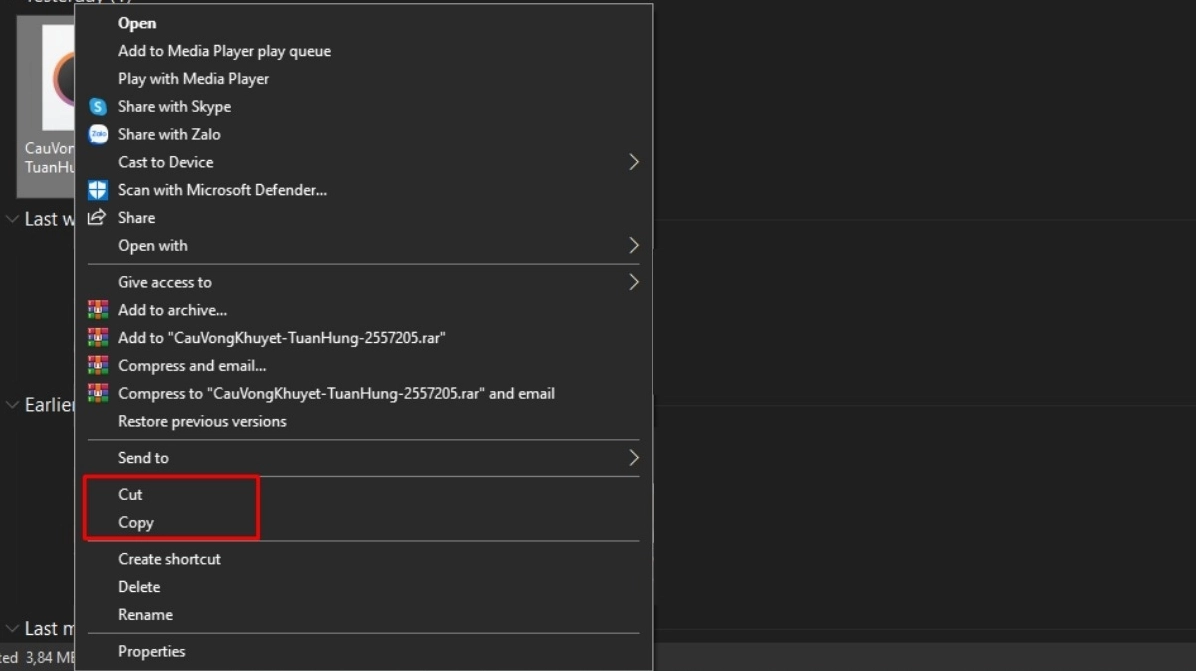Select Compress to rar and email entry
The height and width of the screenshot is (671, 1196).
pyautogui.click(x=363, y=393)
